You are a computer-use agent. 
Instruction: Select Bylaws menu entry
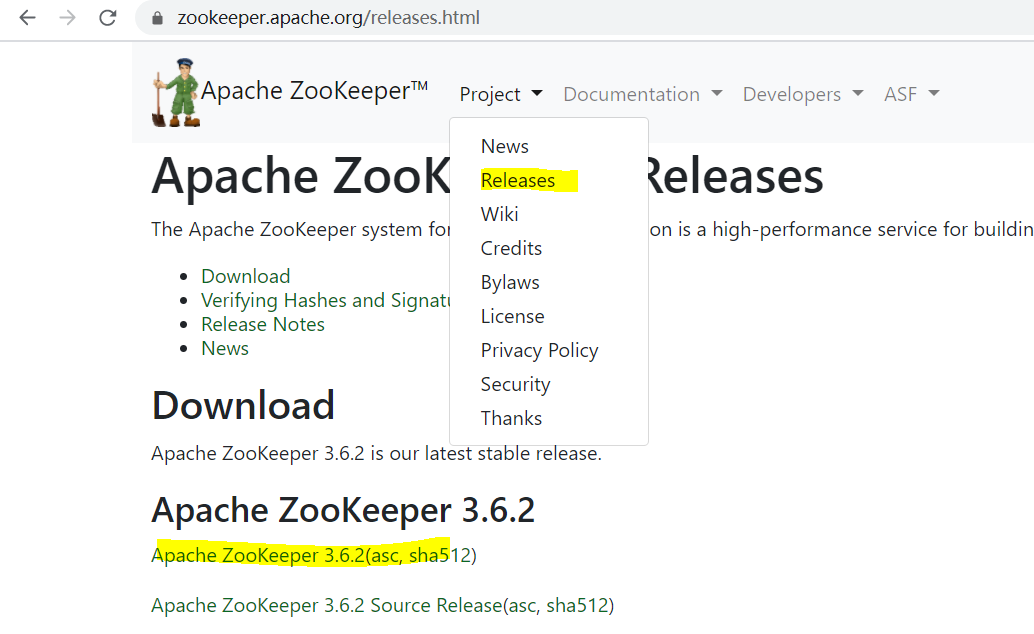510,282
